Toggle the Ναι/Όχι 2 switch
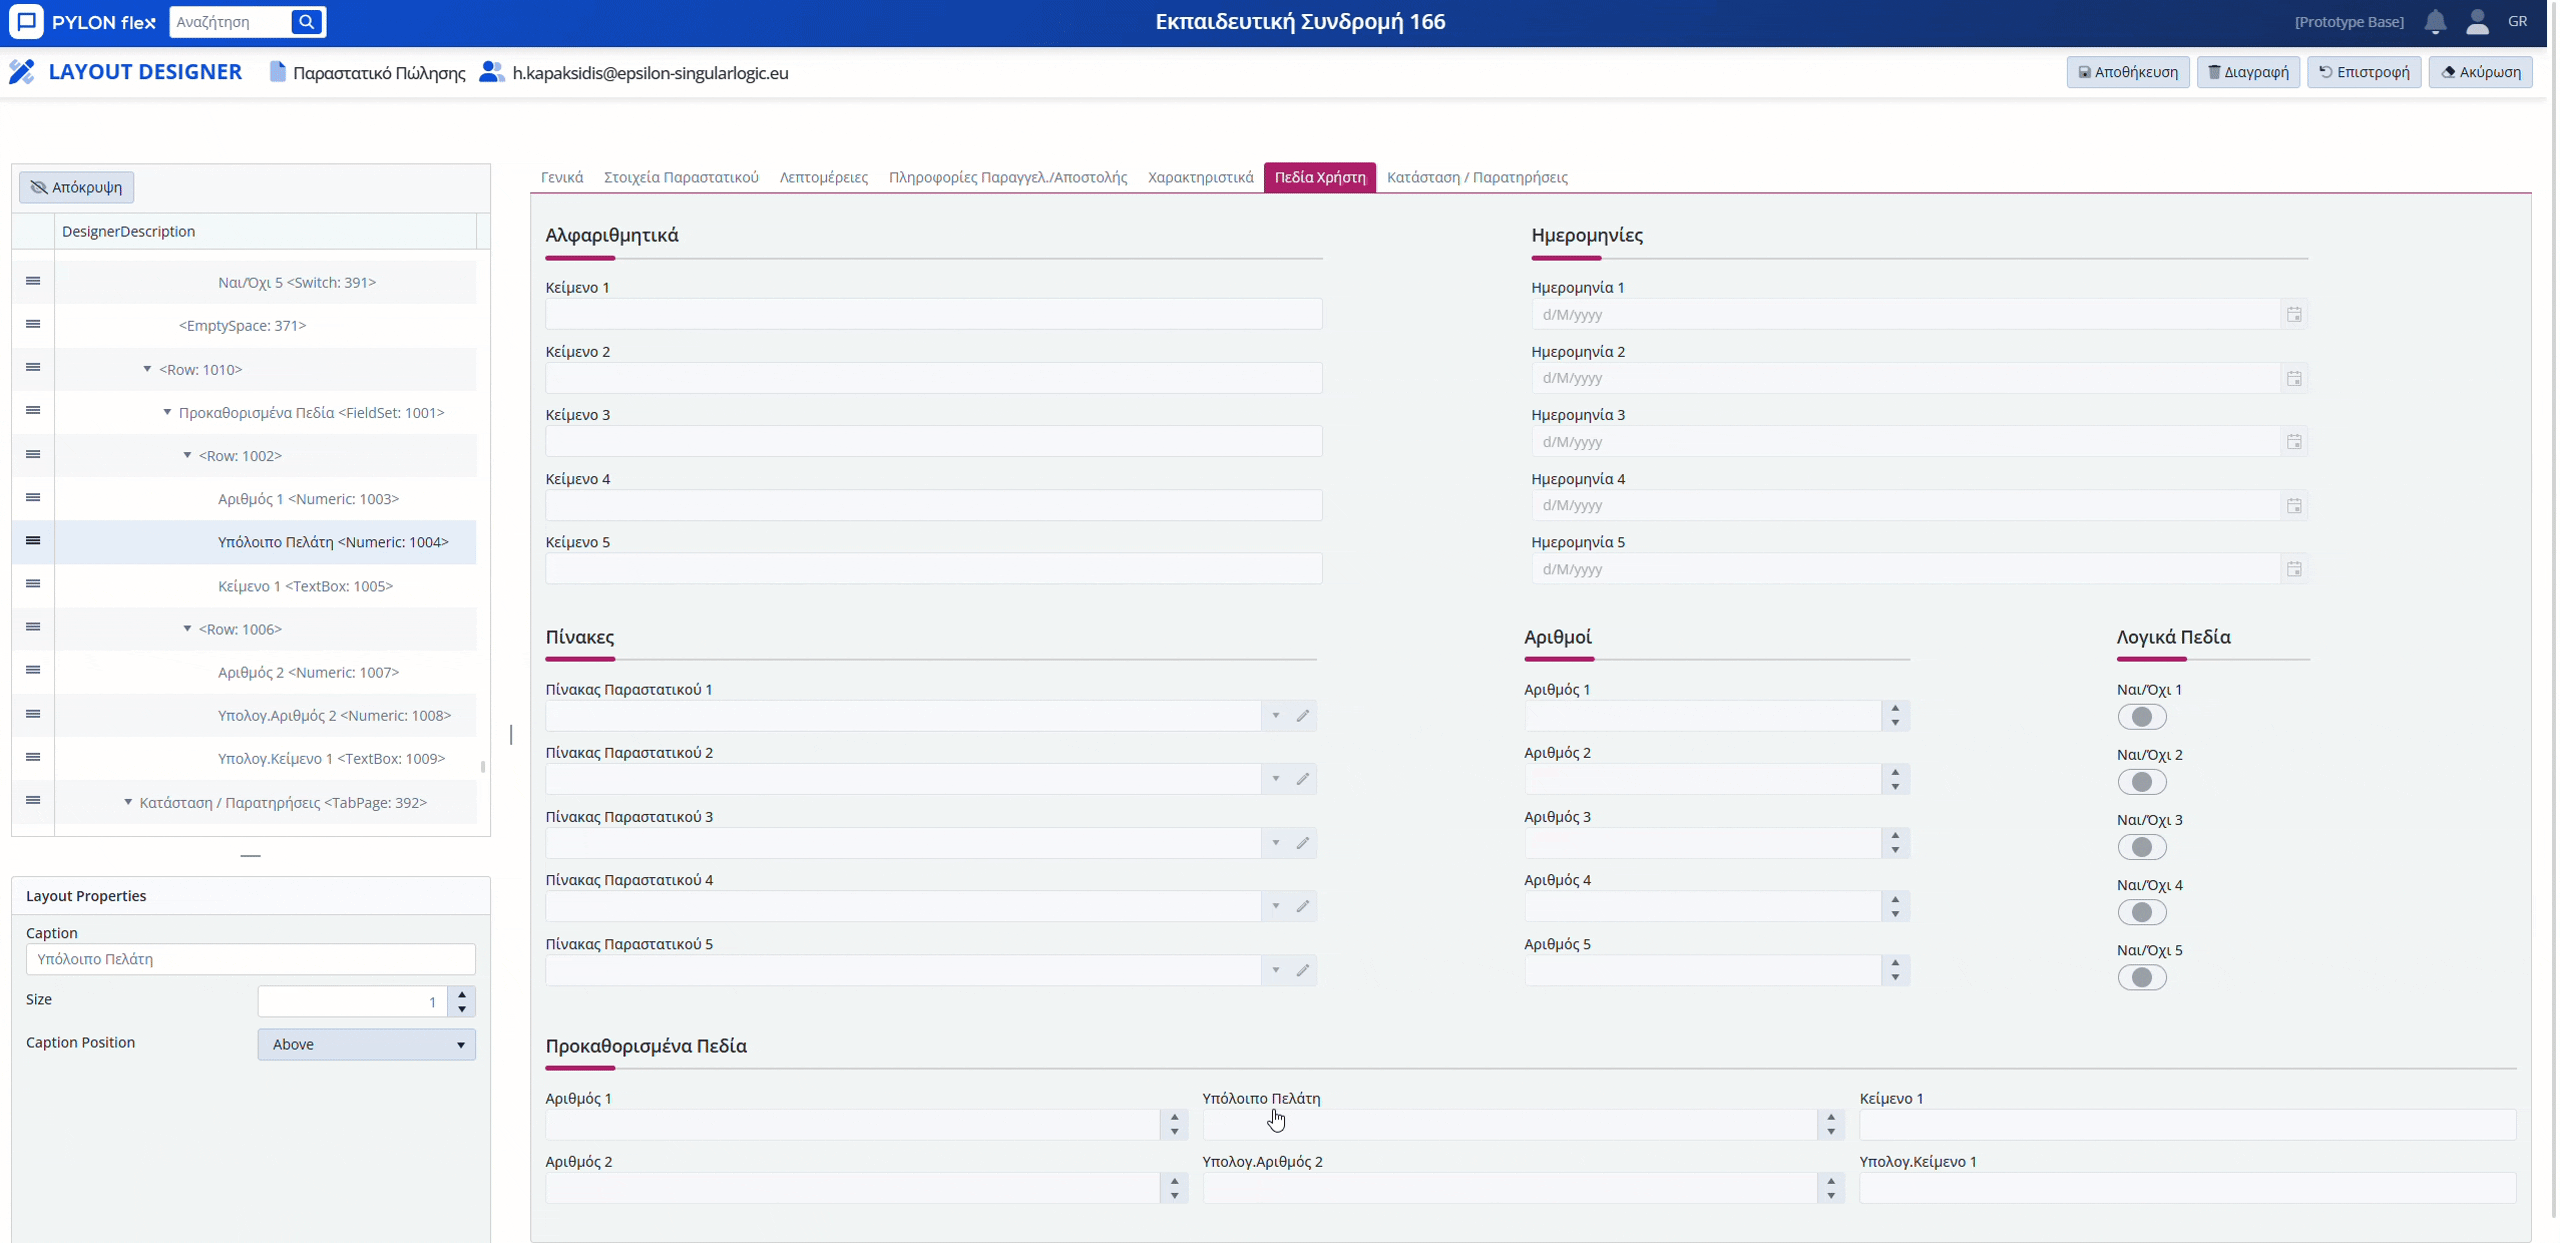The width and height of the screenshot is (2560, 1243). pos(2141,782)
